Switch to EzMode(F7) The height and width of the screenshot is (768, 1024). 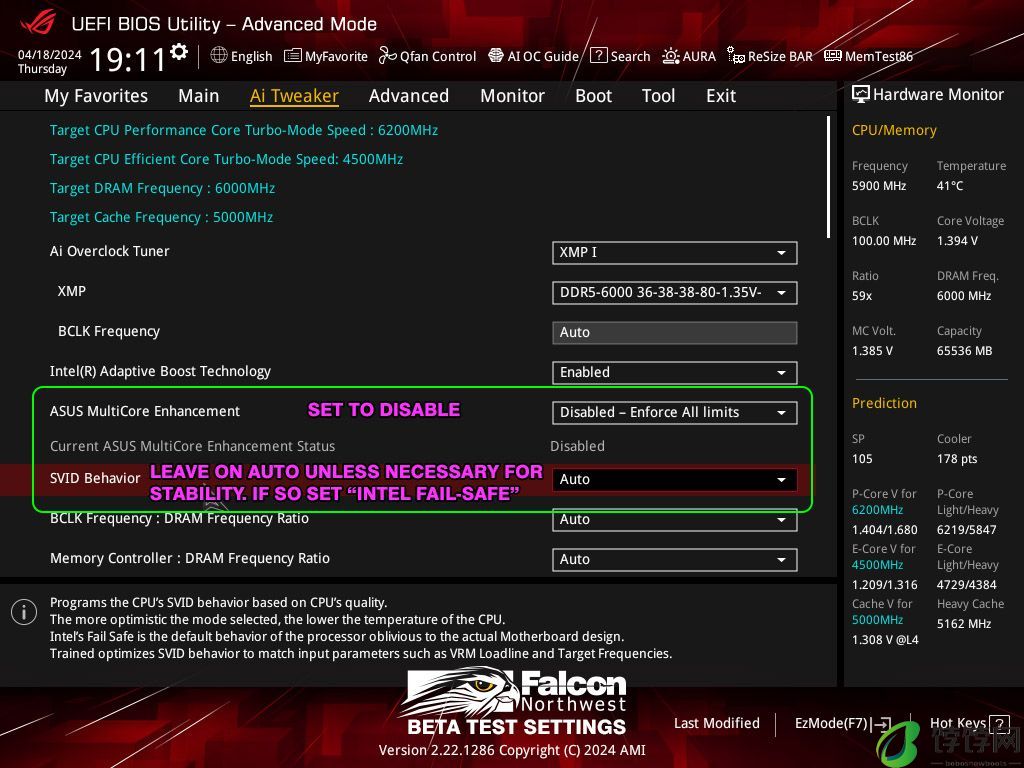[843, 724]
